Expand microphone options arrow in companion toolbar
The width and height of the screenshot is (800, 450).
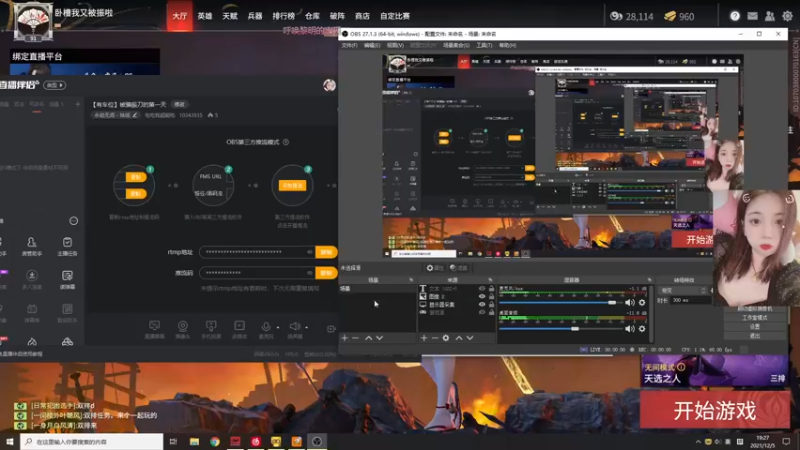pos(278,328)
